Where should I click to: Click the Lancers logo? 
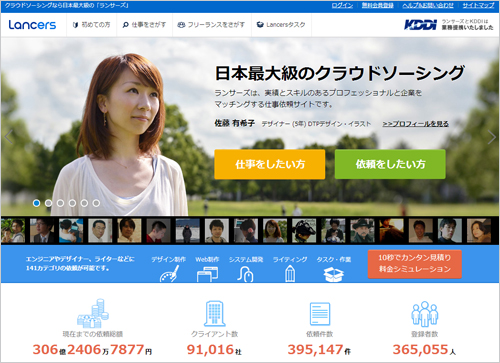click(32, 25)
